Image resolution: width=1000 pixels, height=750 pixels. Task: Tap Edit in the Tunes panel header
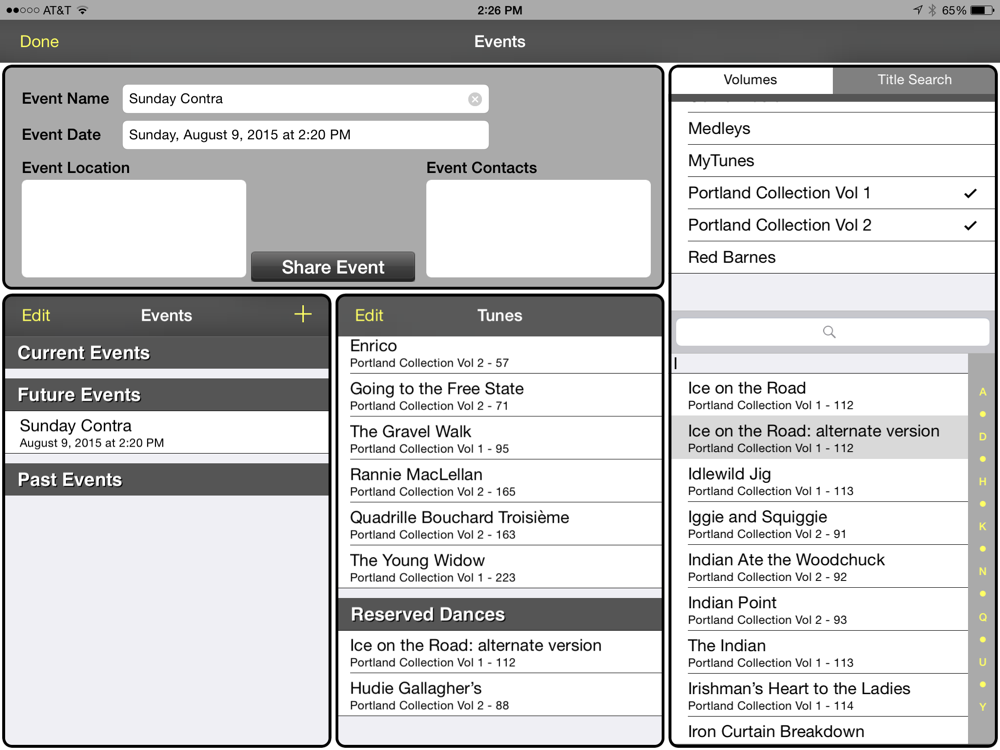click(369, 315)
